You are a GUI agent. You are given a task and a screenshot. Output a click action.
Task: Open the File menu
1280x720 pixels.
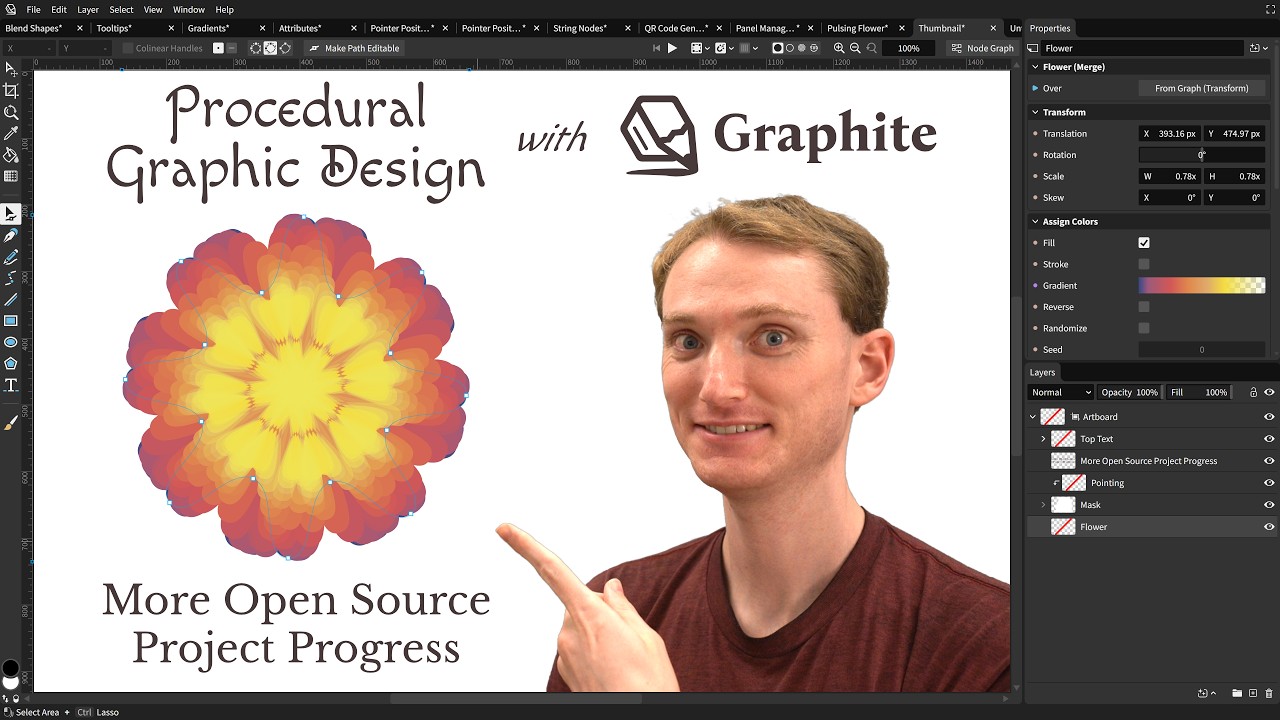(33, 9)
